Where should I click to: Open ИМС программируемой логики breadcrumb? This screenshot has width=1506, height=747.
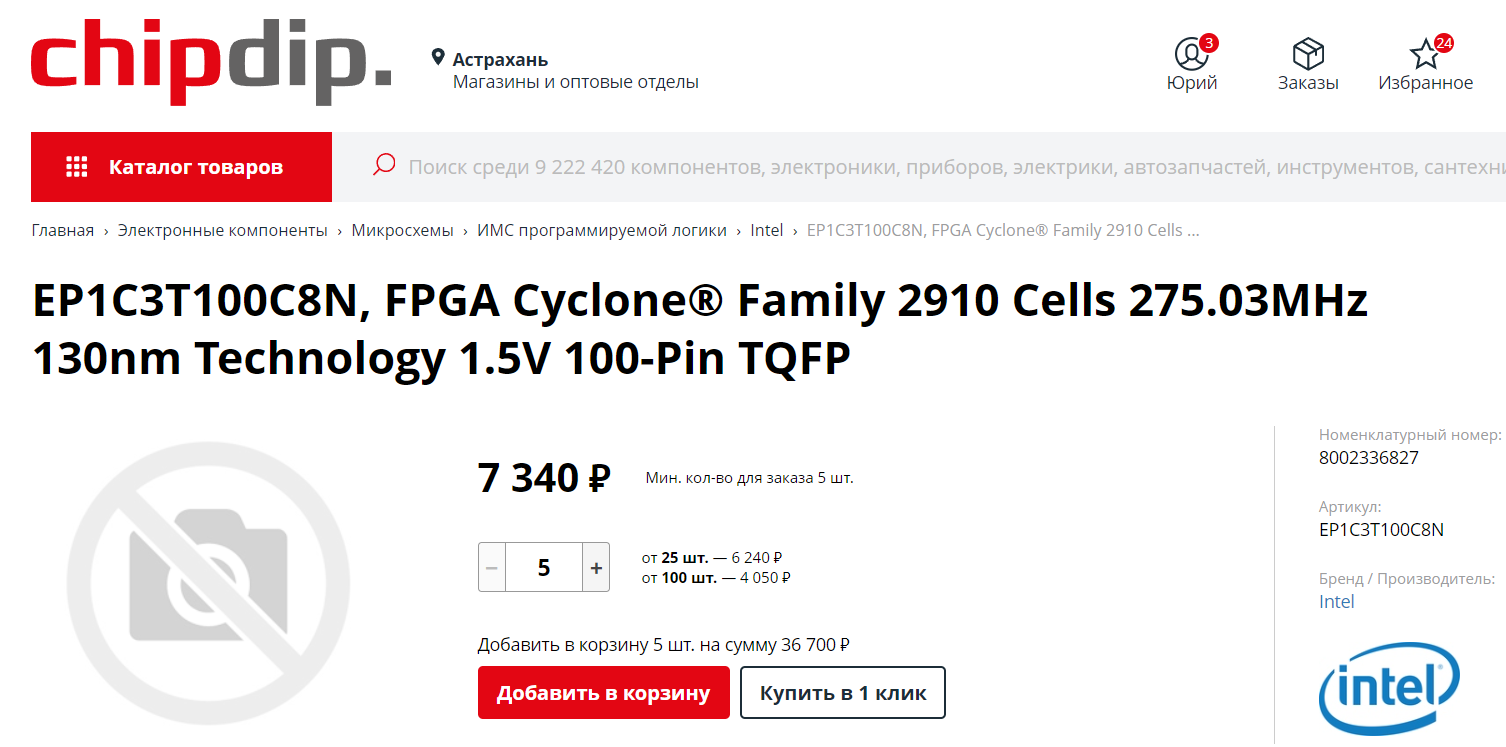tap(602, 230)
